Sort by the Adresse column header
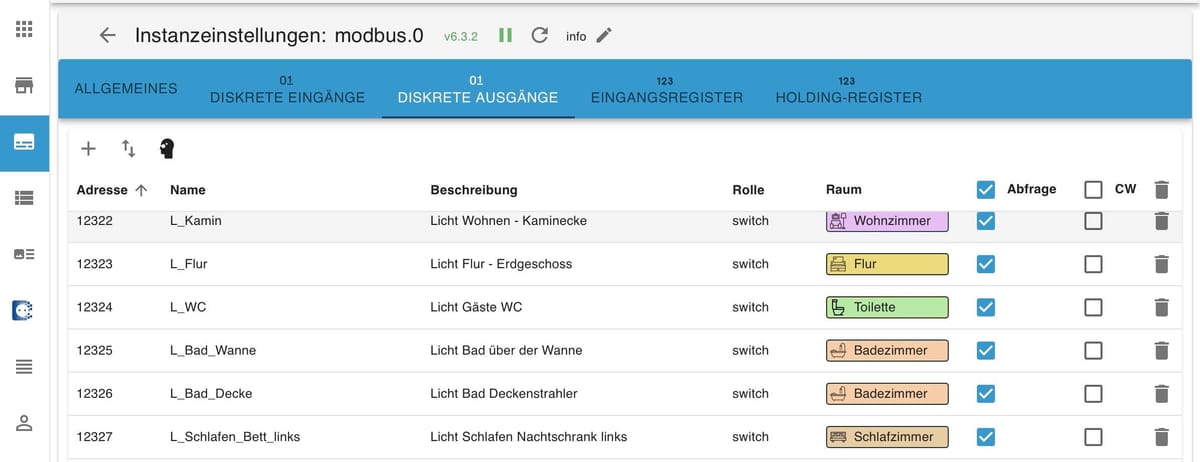The width and height of the screenshot is (1200, 462). (x=111, y=189)
